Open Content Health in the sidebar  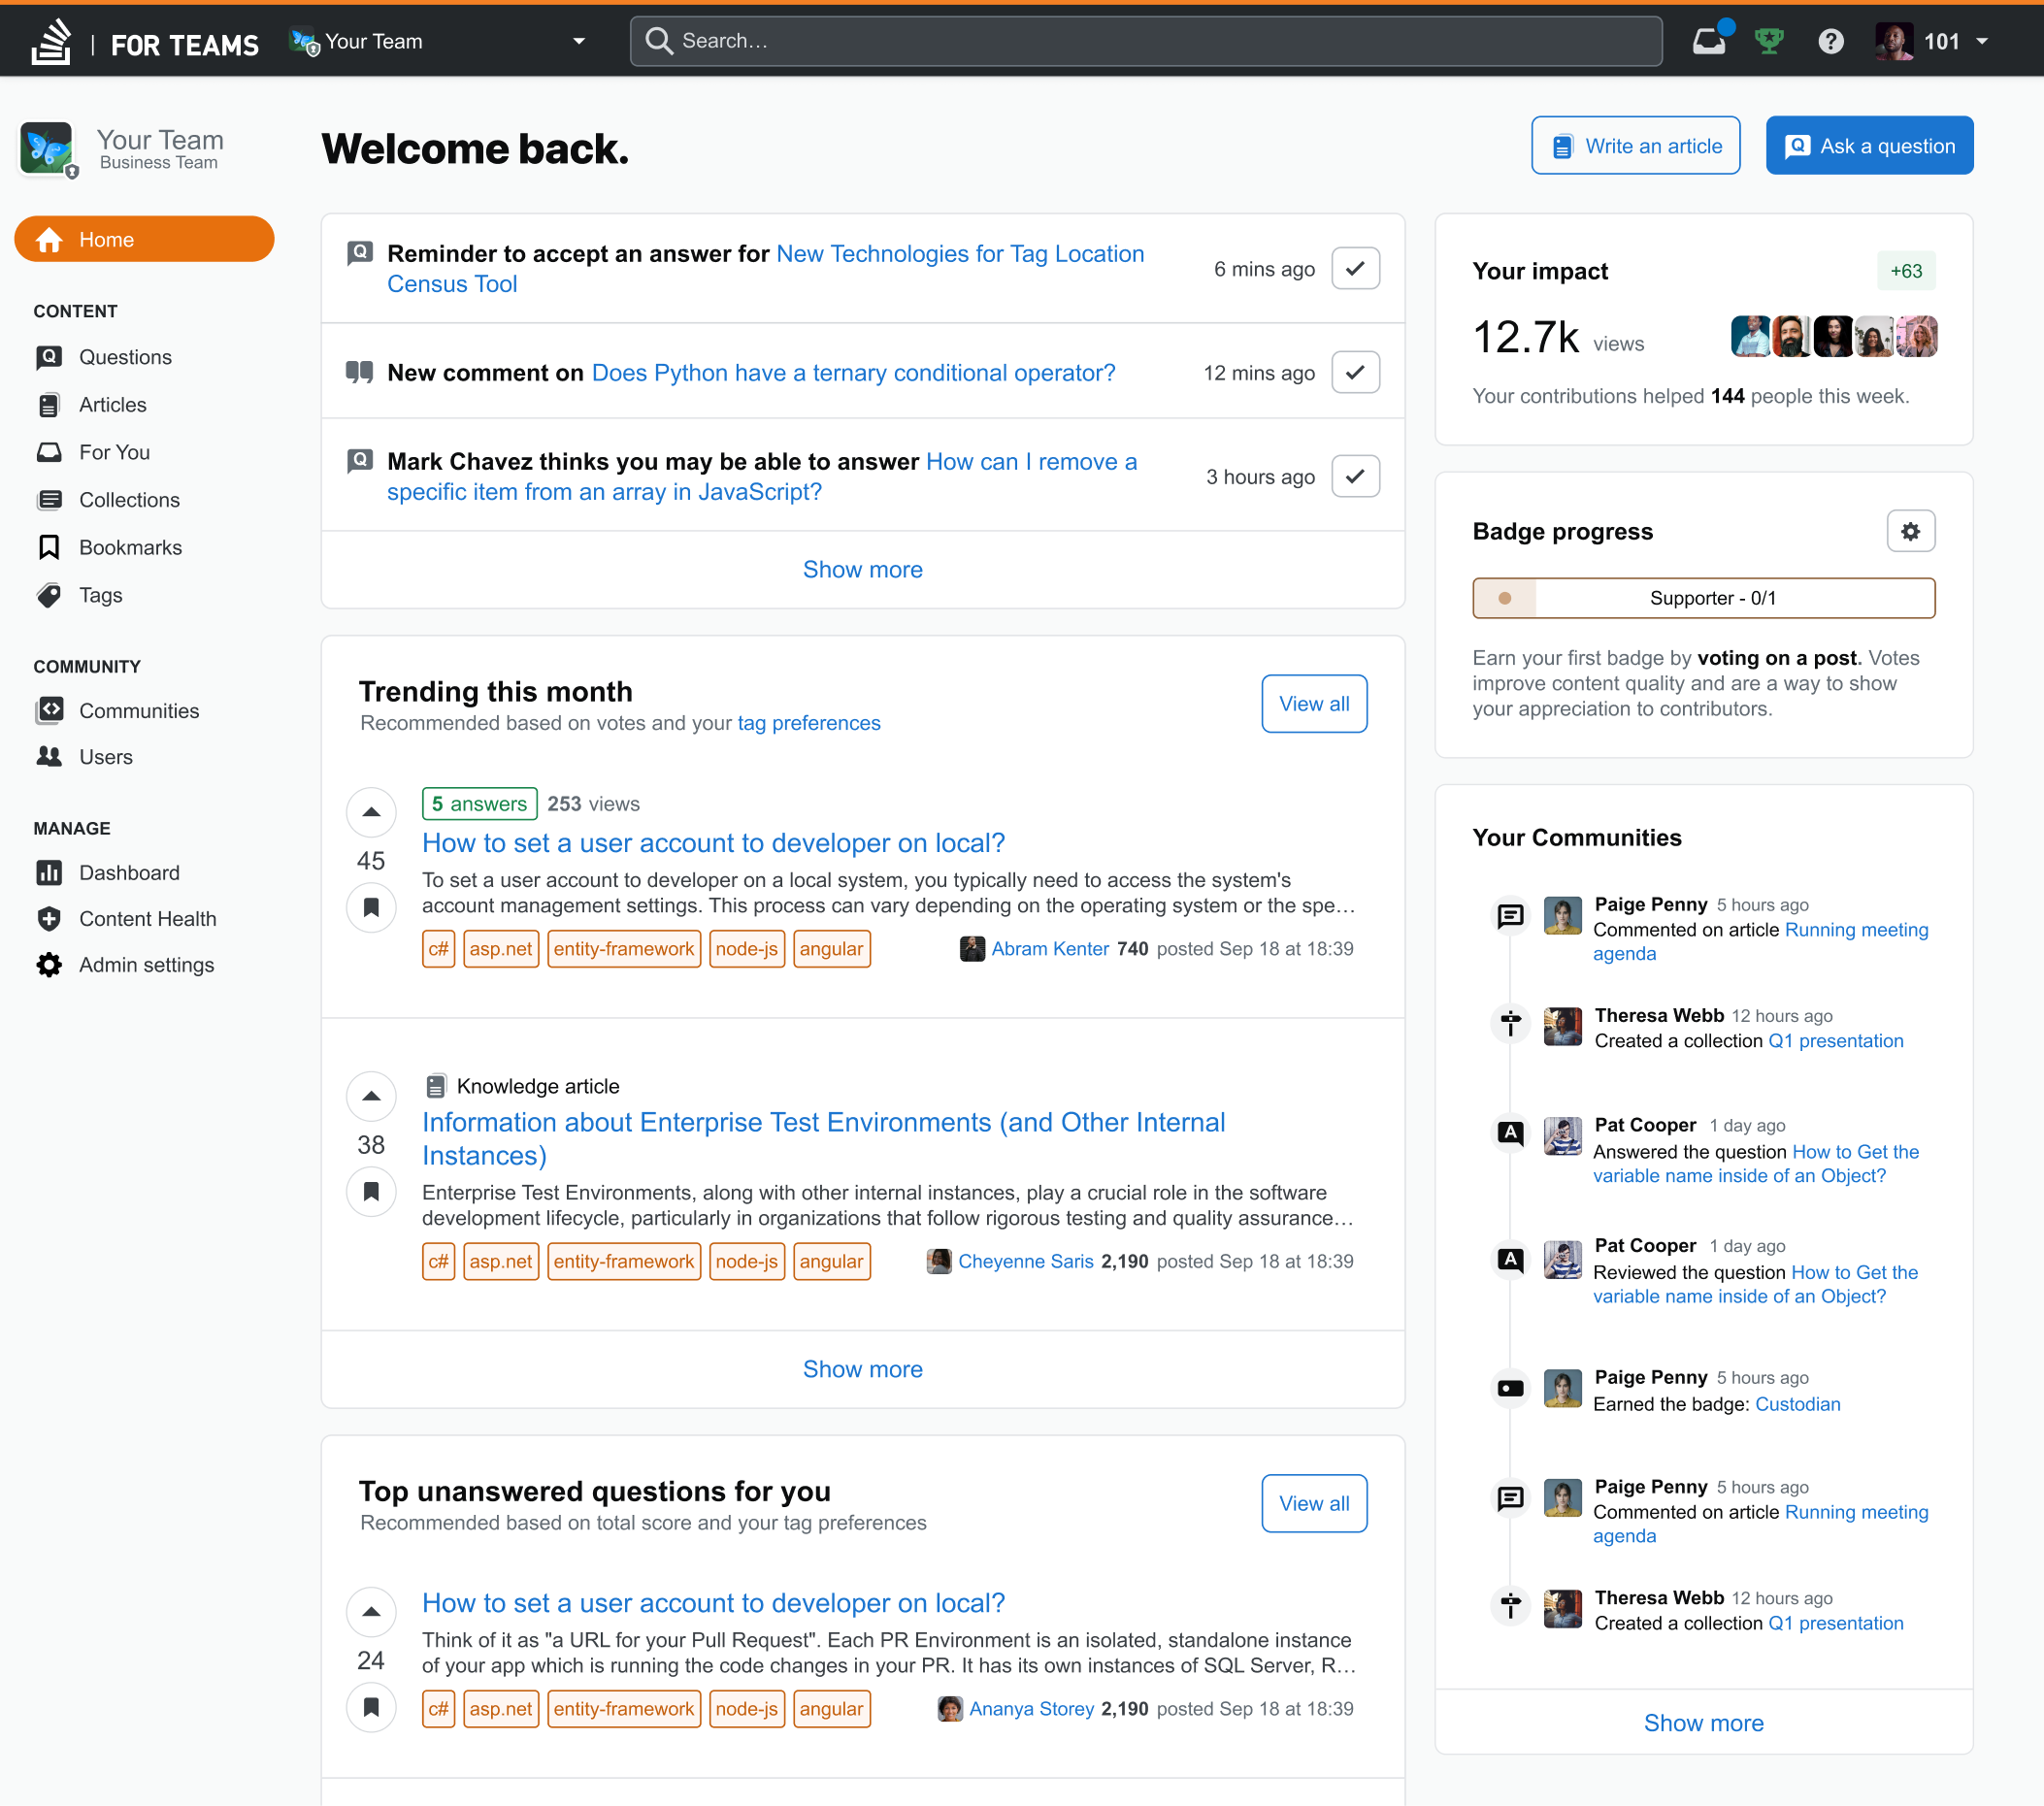pyautogui.click(x=147, y=919)
